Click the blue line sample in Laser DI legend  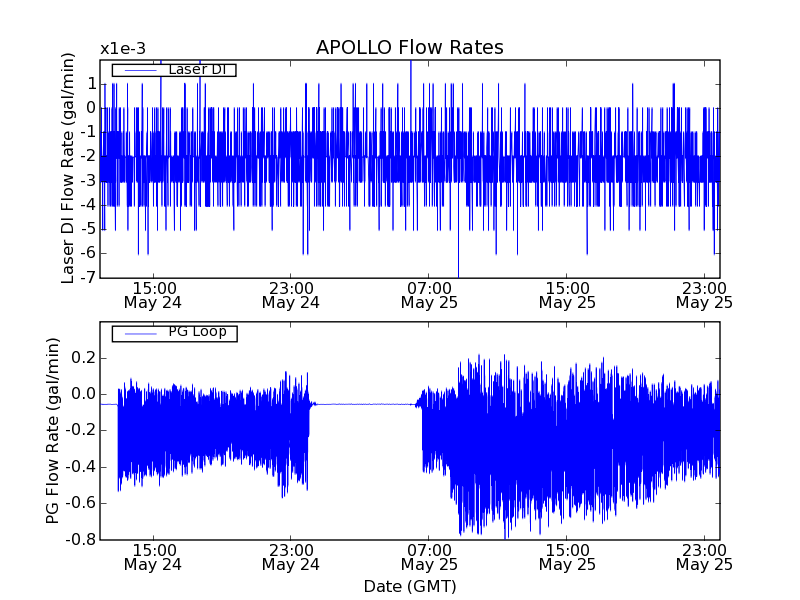[138, 70]
